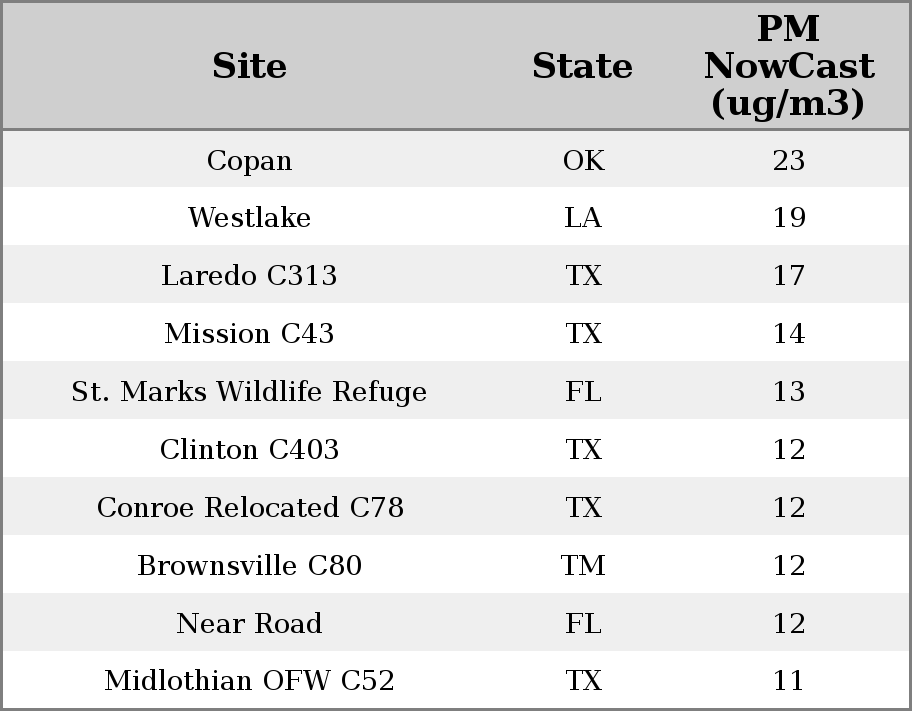Select the Near Road site cell

tap(249, 623)
